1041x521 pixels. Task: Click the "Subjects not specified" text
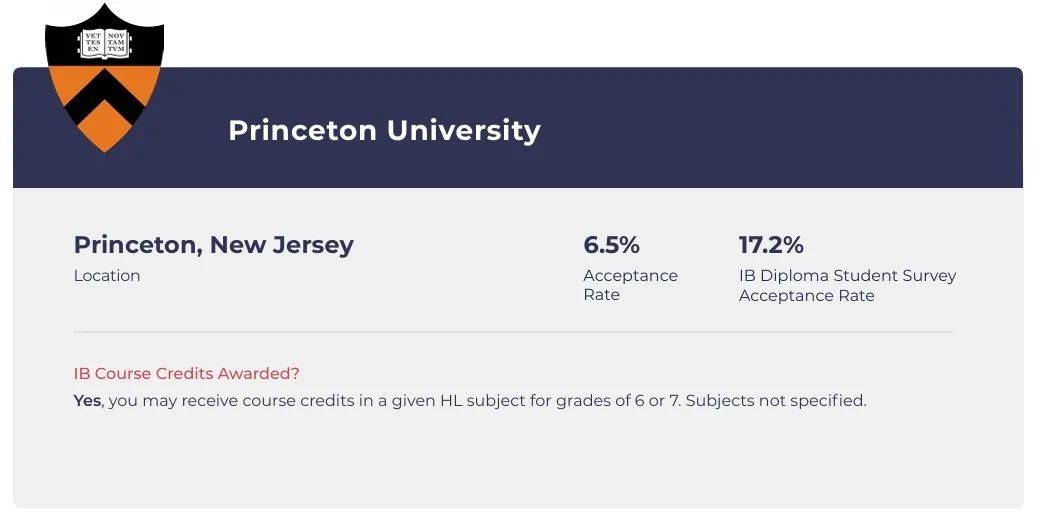click(x=776, y=401)
